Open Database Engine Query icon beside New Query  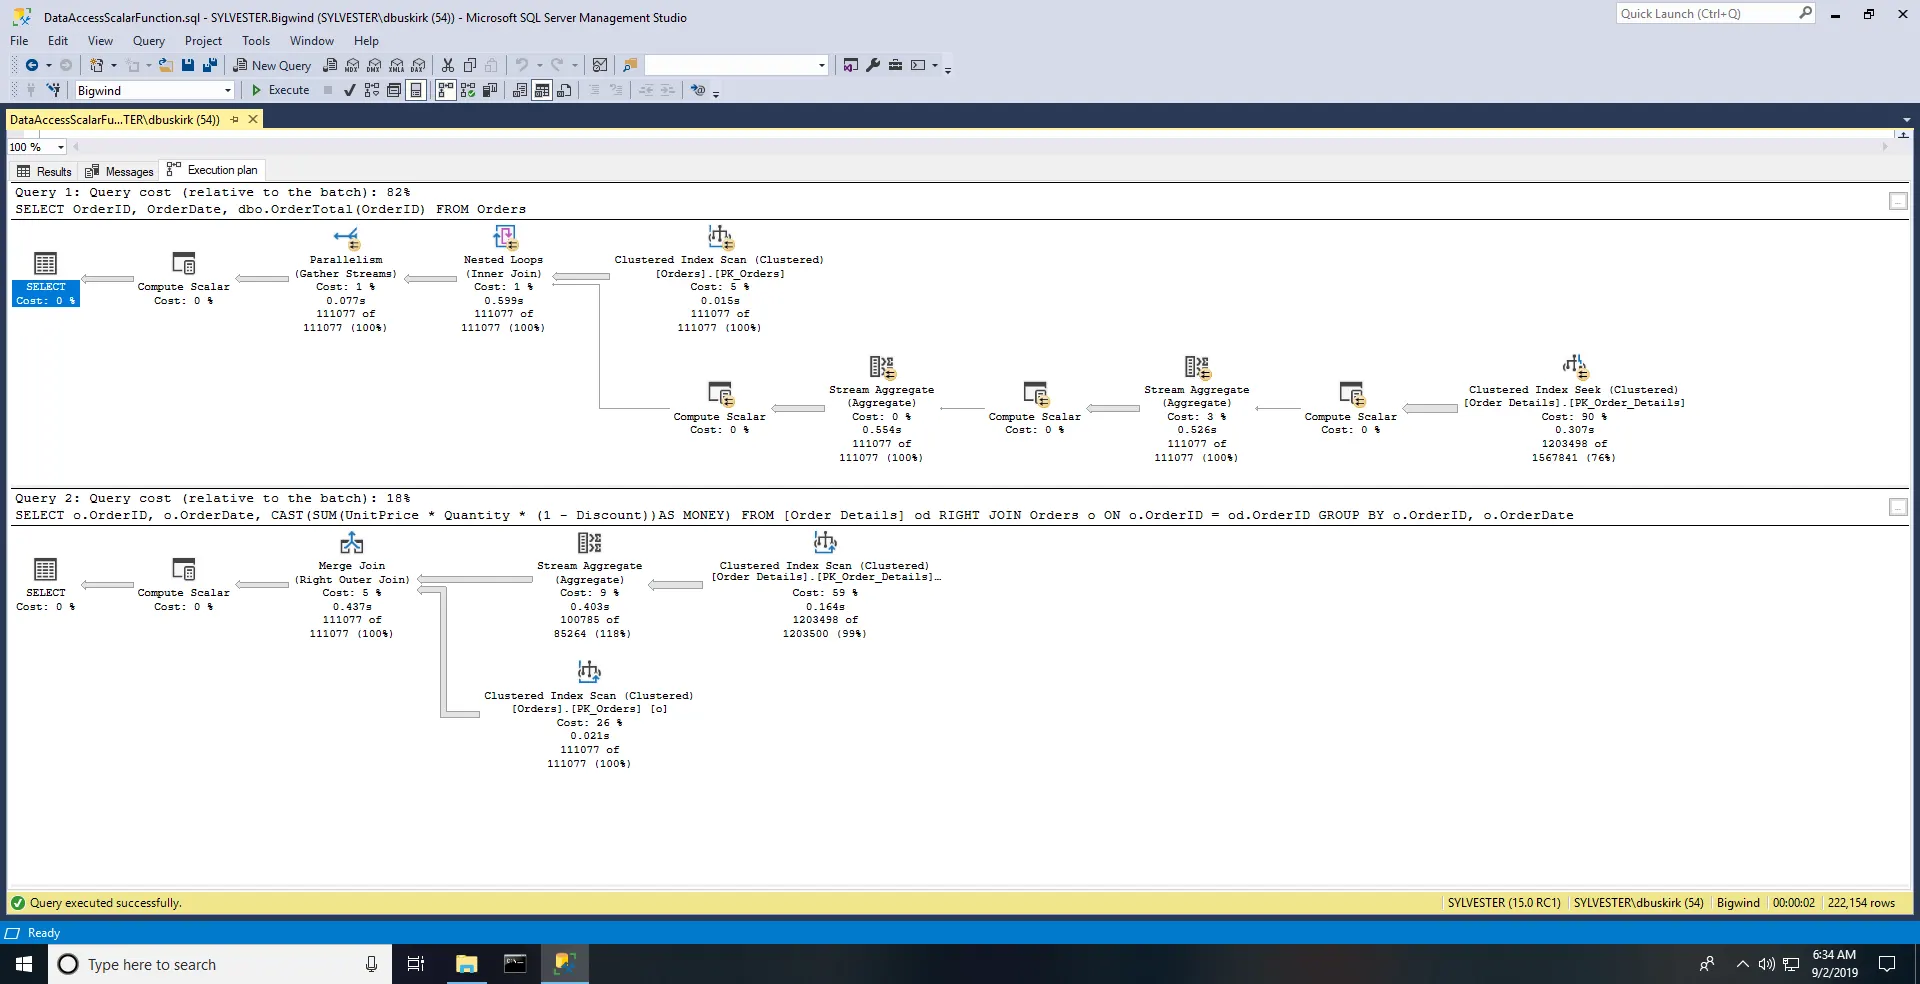pyautogui.click(x=330, y=65)
